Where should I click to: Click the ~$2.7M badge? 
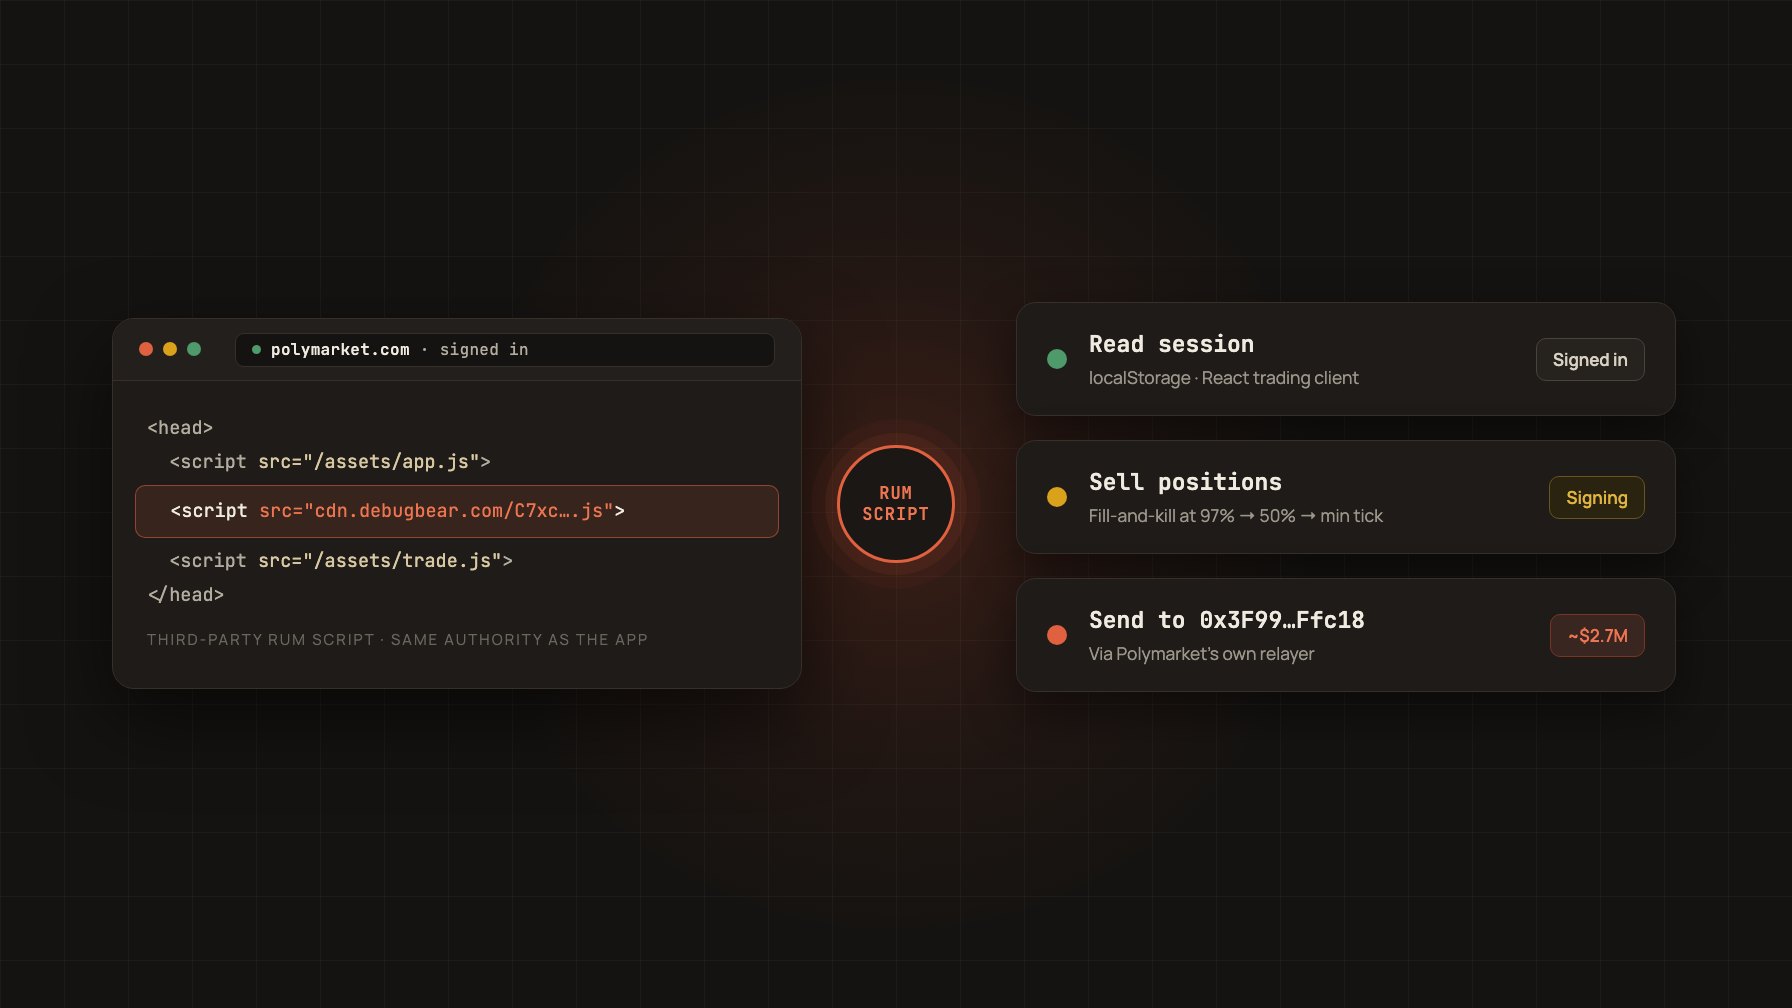click(x=1598, y=636)
